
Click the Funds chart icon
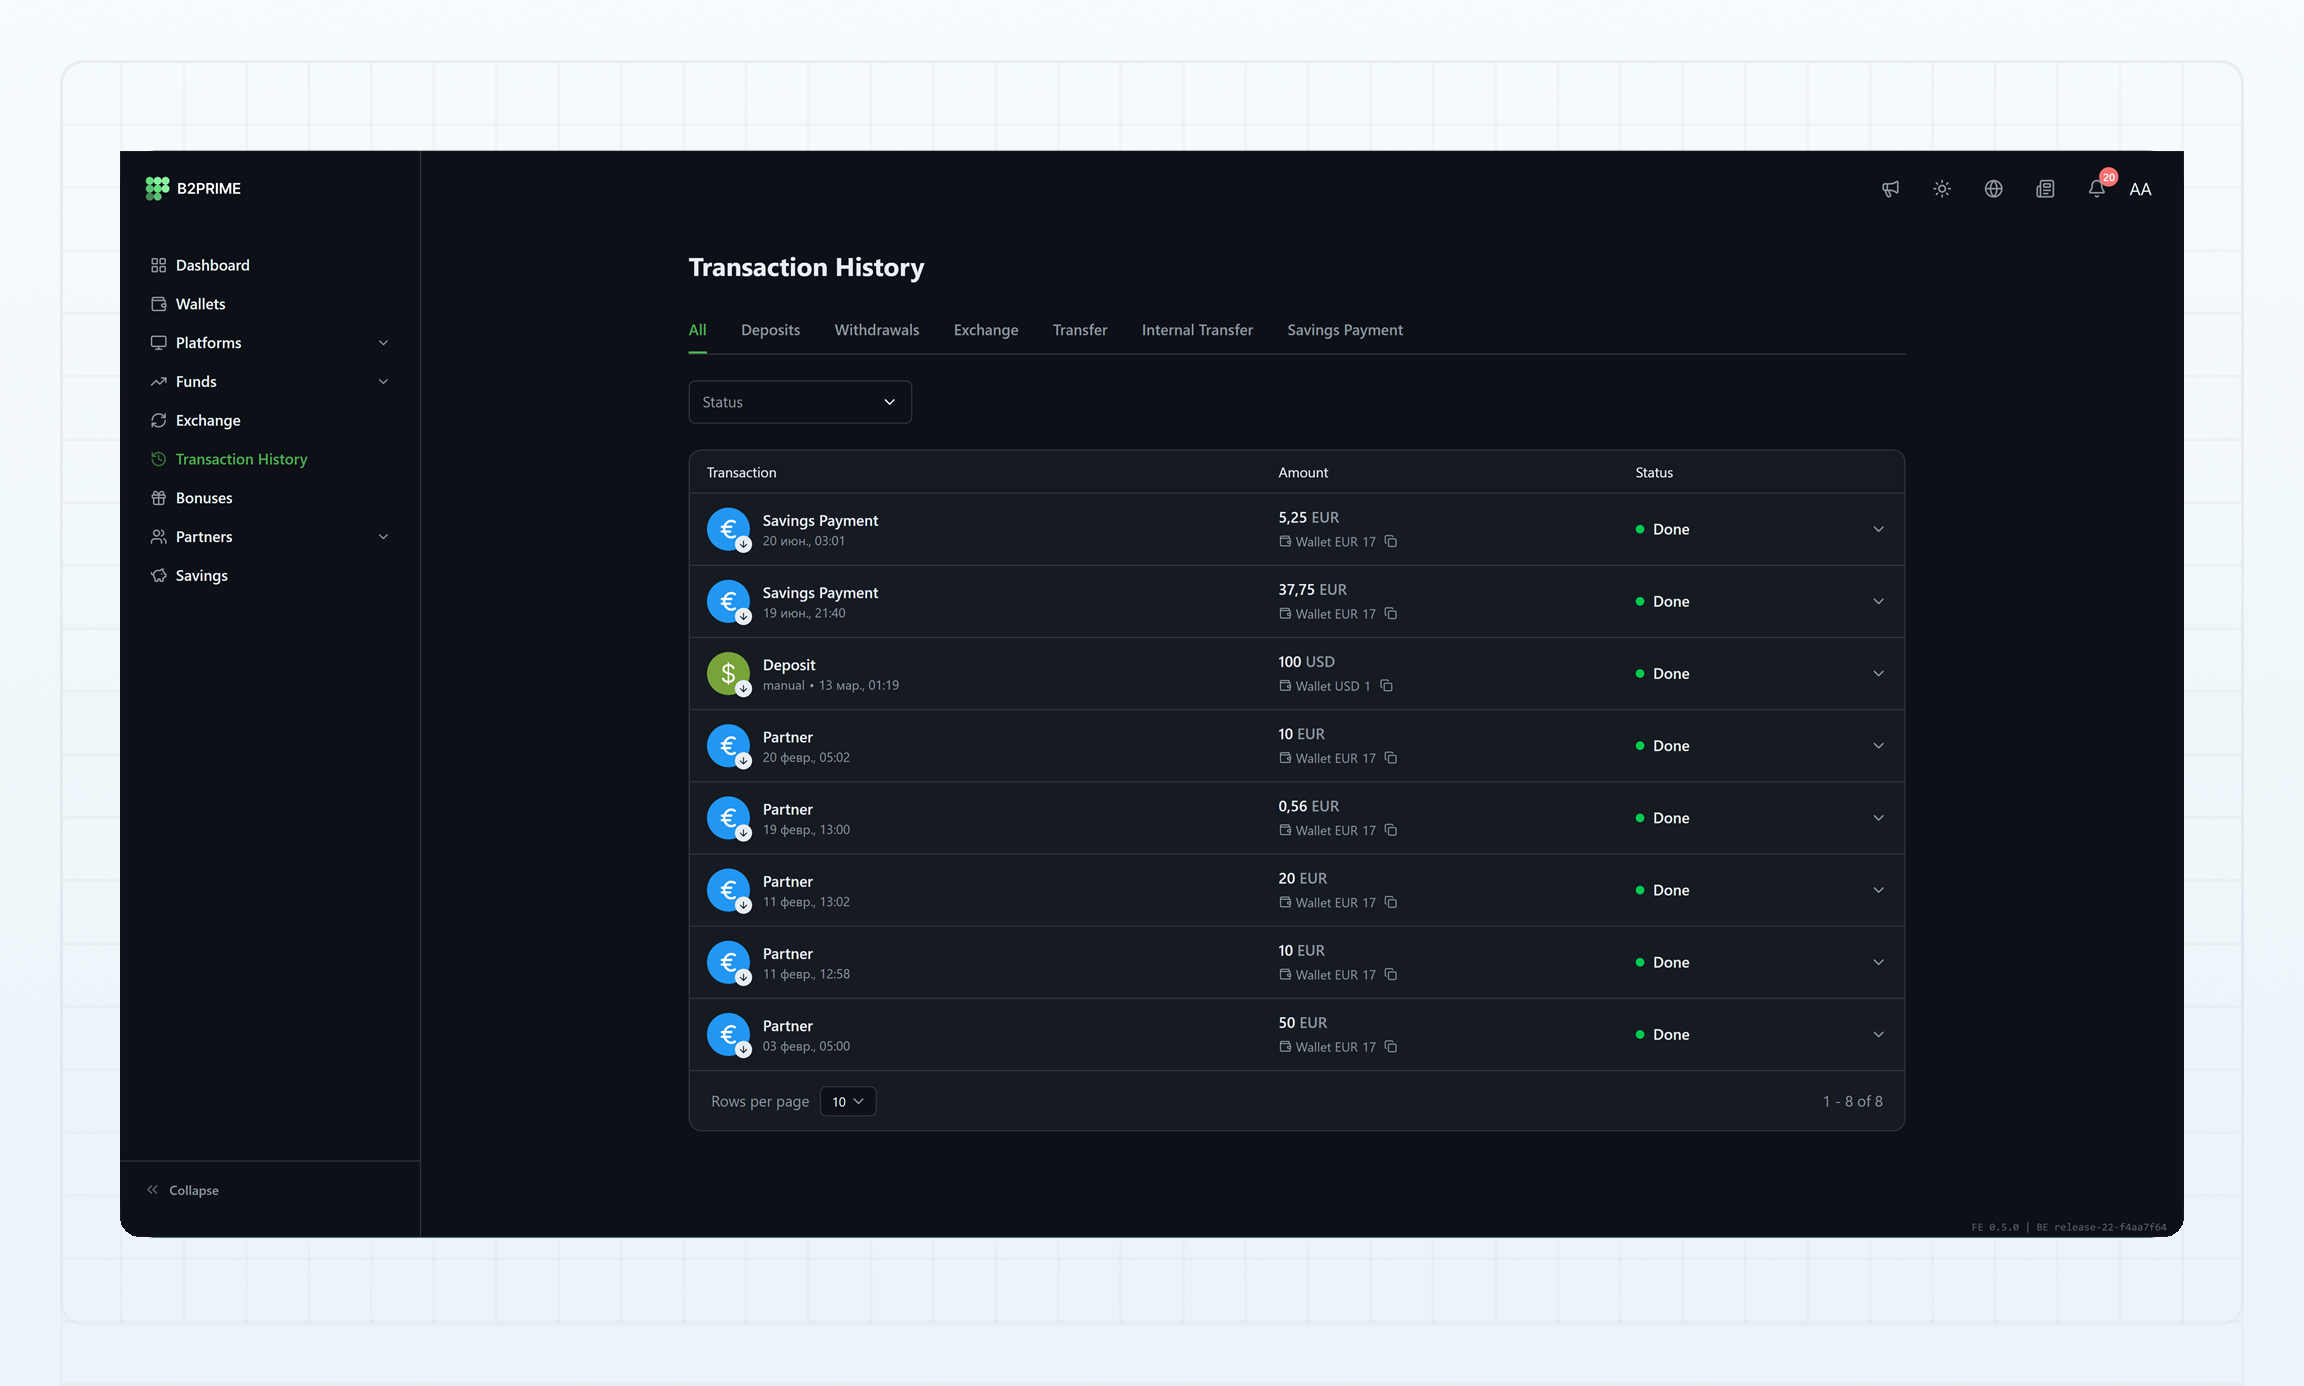point(158,382)
